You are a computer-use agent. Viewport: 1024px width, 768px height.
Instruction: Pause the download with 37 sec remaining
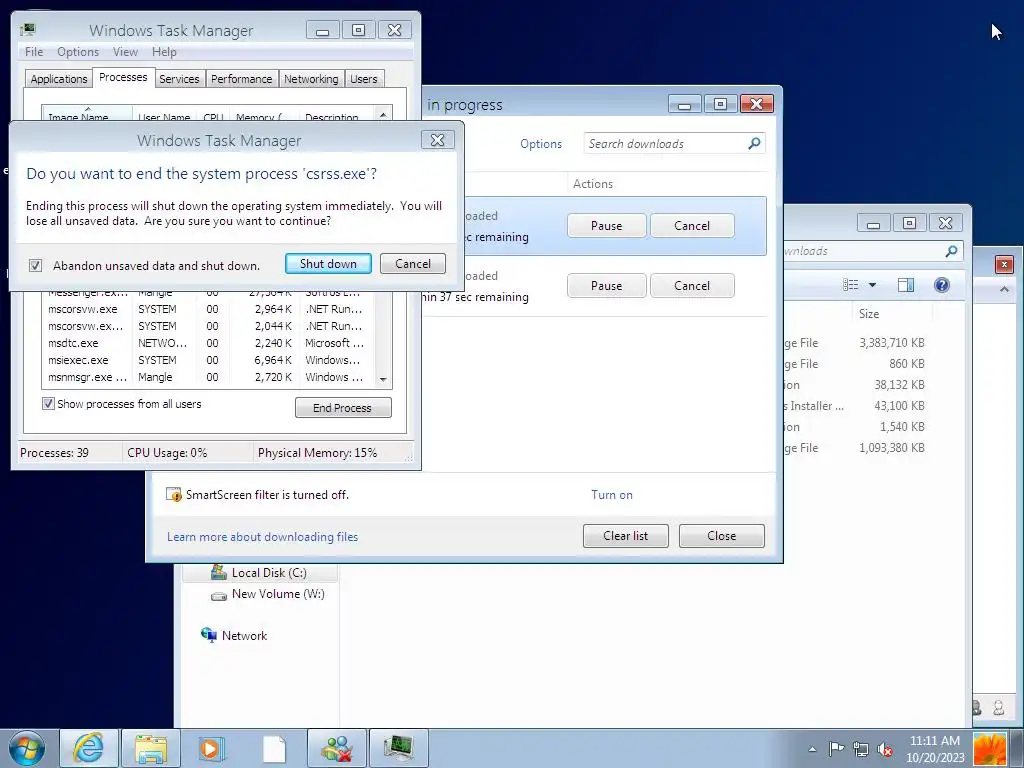tap(607, 285)
